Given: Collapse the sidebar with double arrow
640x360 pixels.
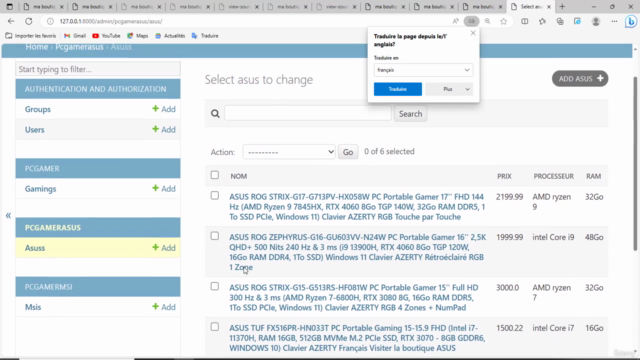Looking at the screenshot, I should pyautogui.click(x=8, y=216).
